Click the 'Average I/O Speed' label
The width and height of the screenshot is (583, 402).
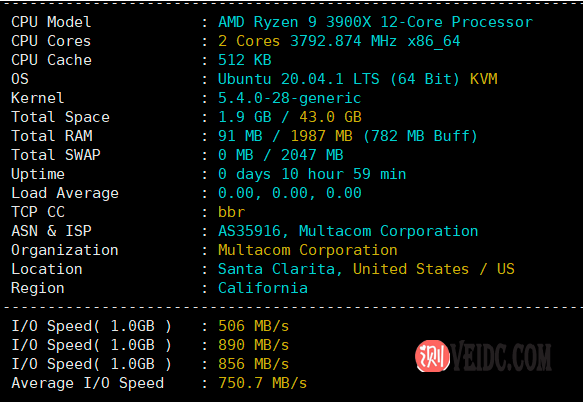(87, 383)
